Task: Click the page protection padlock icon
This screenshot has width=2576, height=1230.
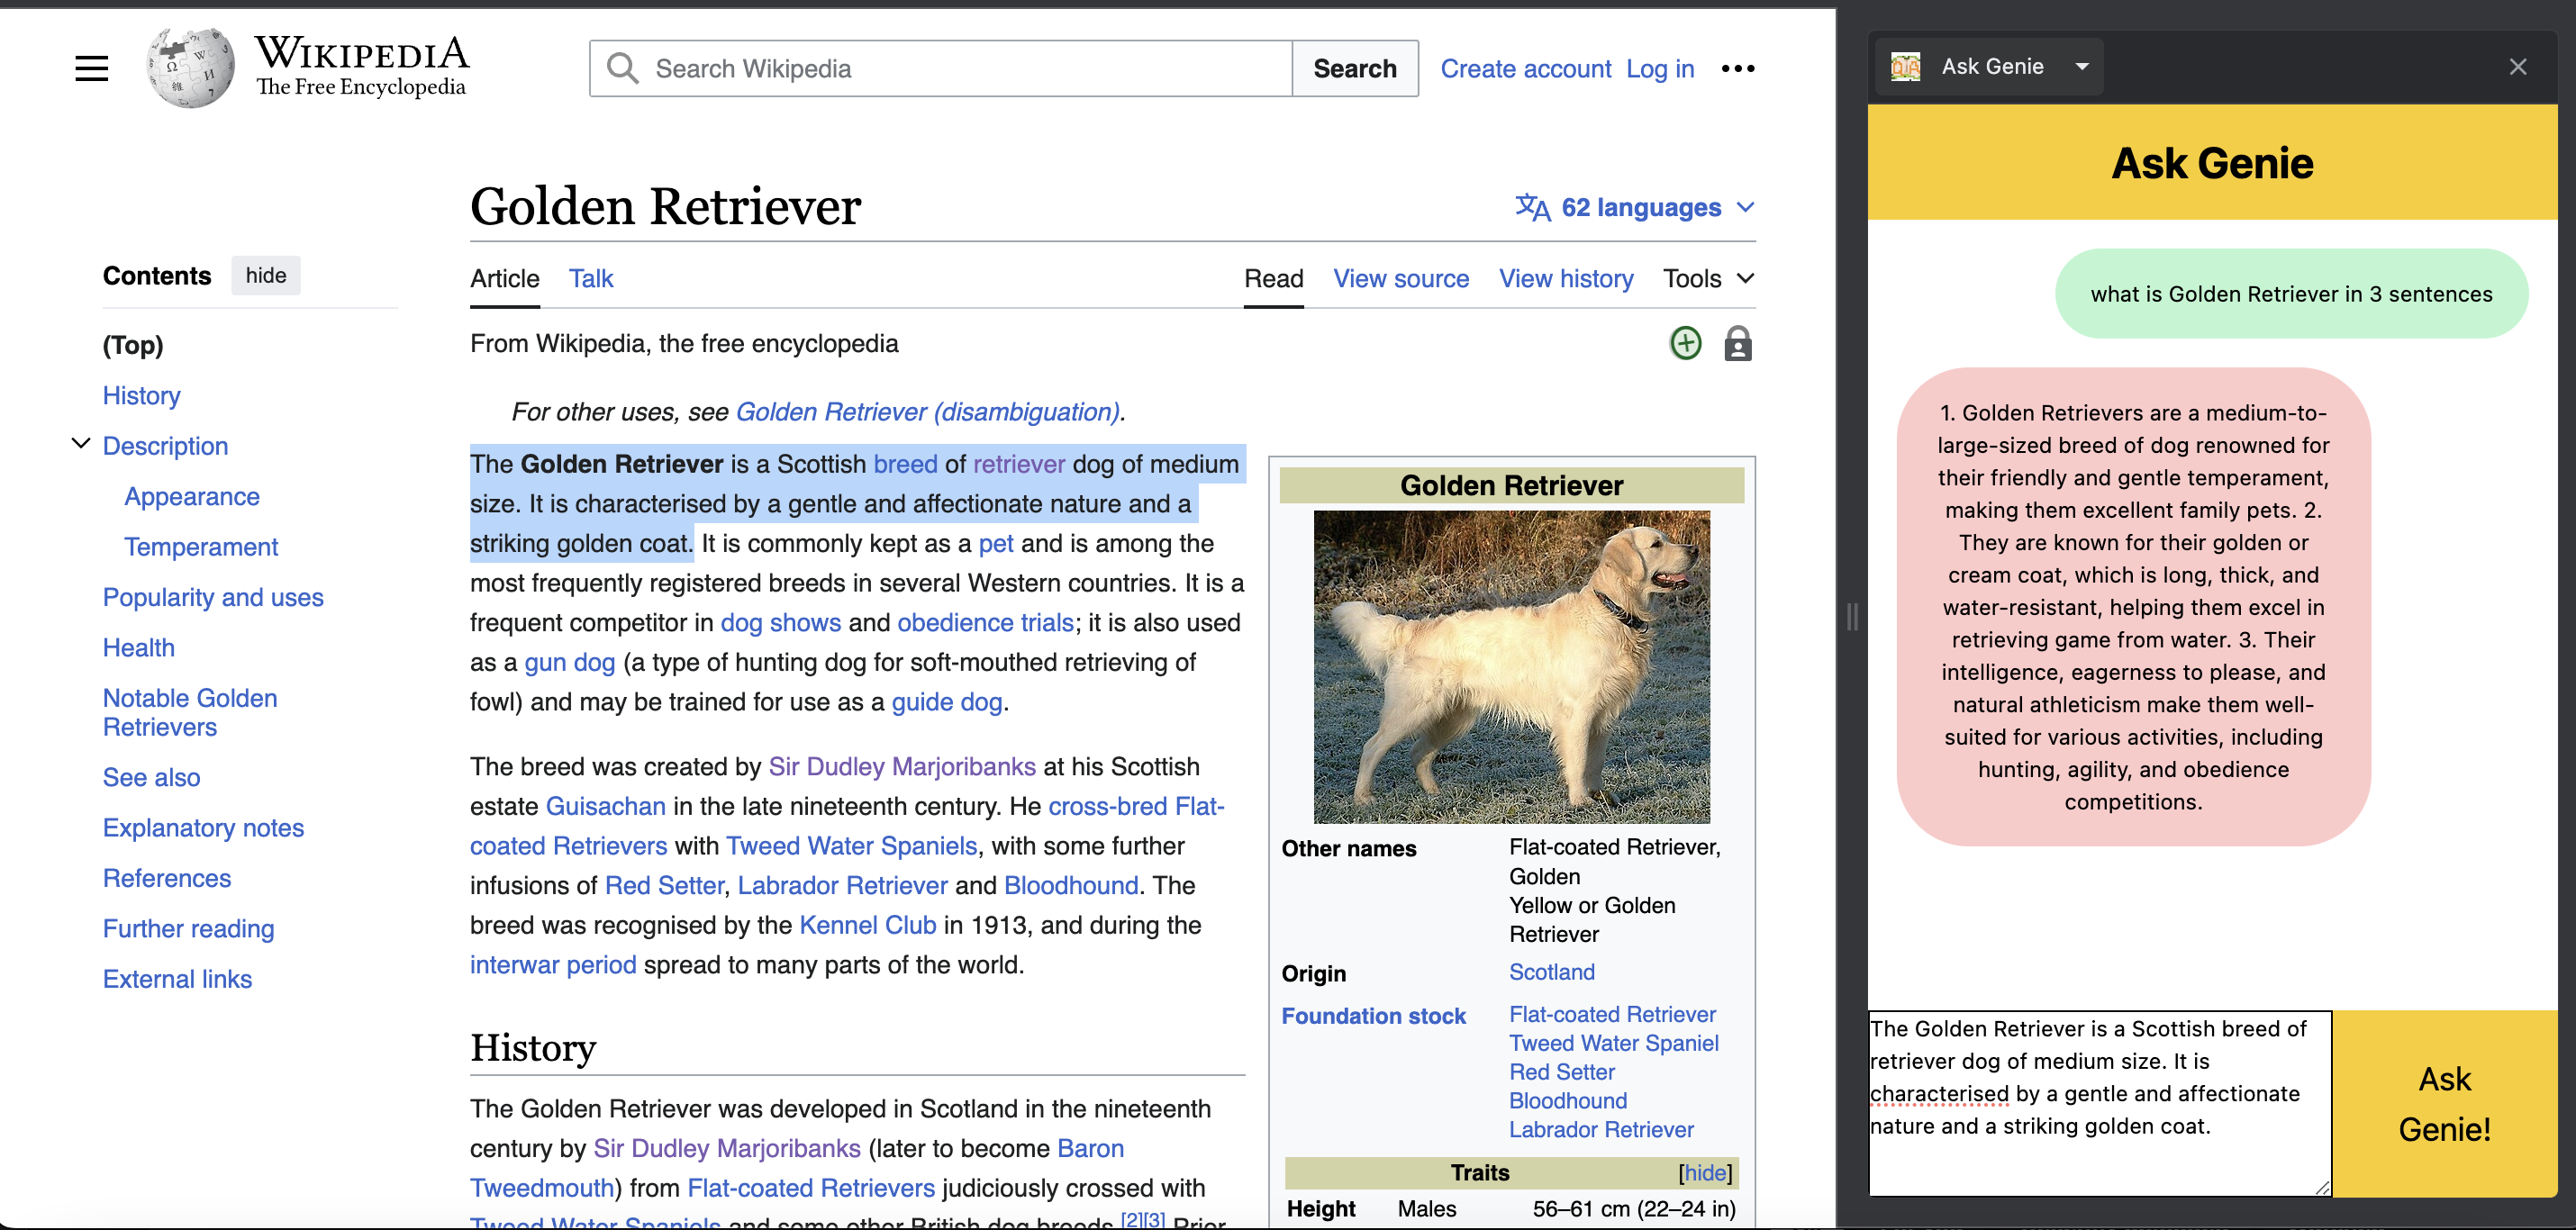Action: click(x=1737, y=343)
